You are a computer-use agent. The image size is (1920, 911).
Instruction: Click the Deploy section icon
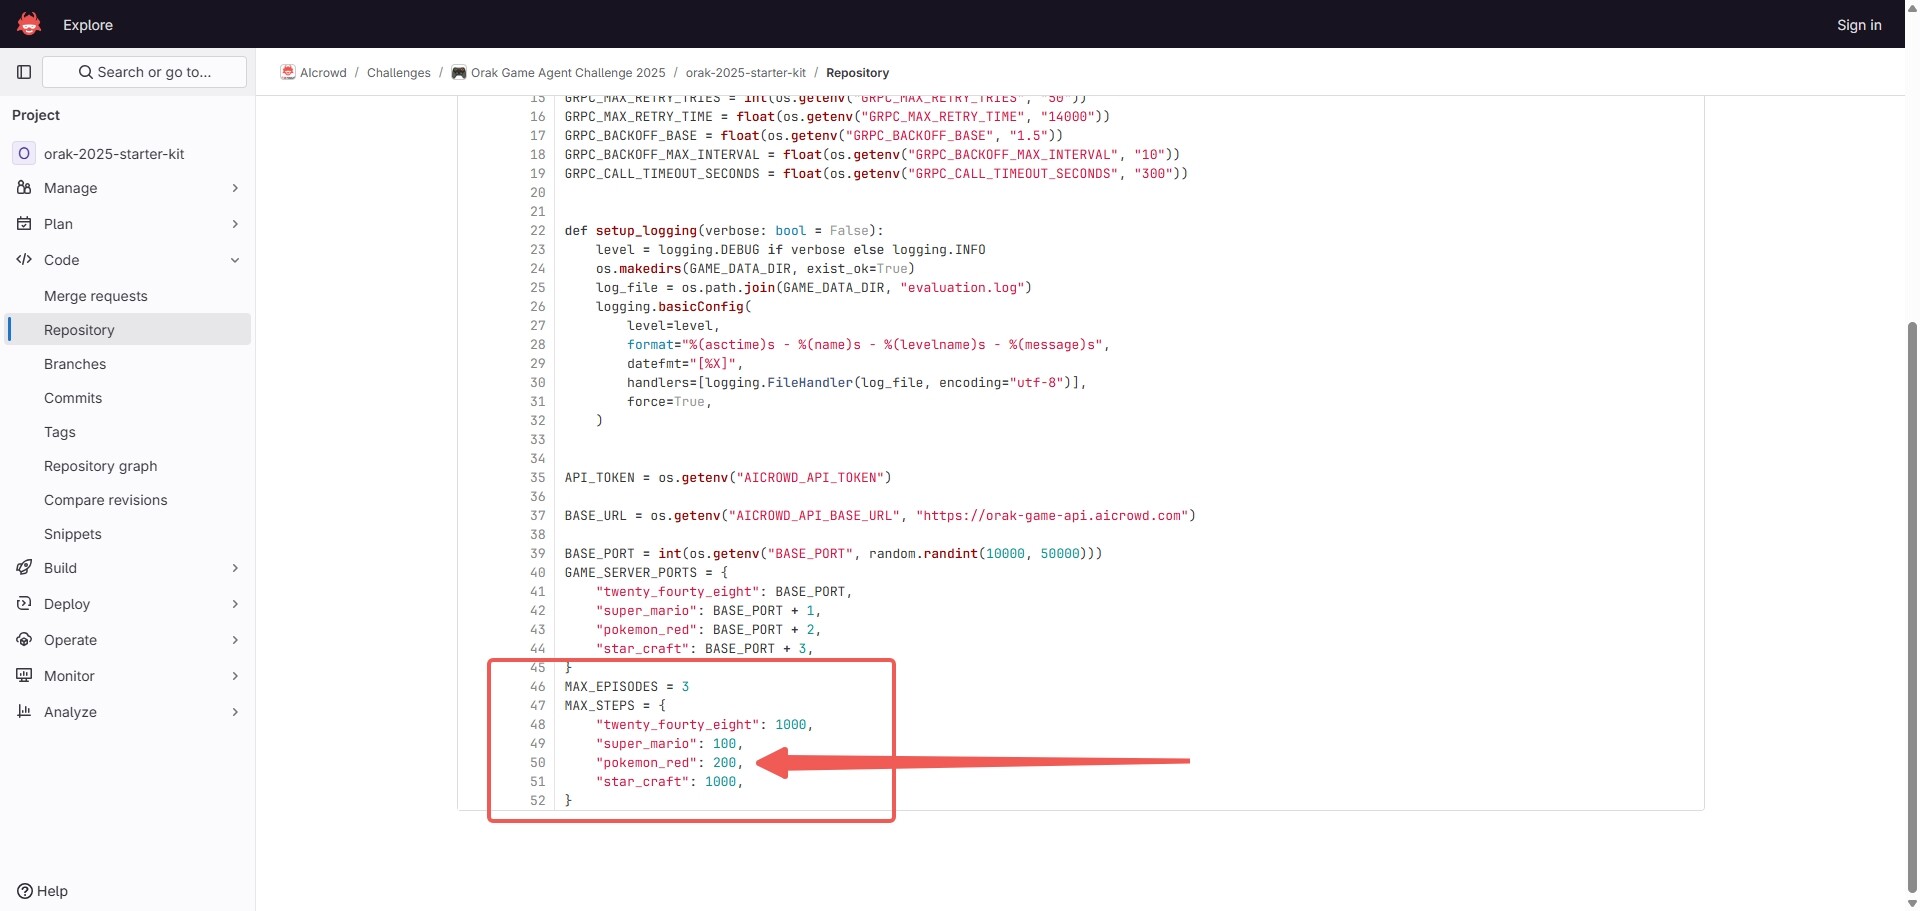click(x=24, y=604)
